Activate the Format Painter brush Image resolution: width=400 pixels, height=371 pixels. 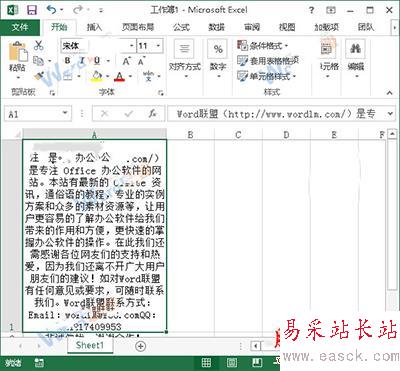pyautogui.click(x=39, y=76)
